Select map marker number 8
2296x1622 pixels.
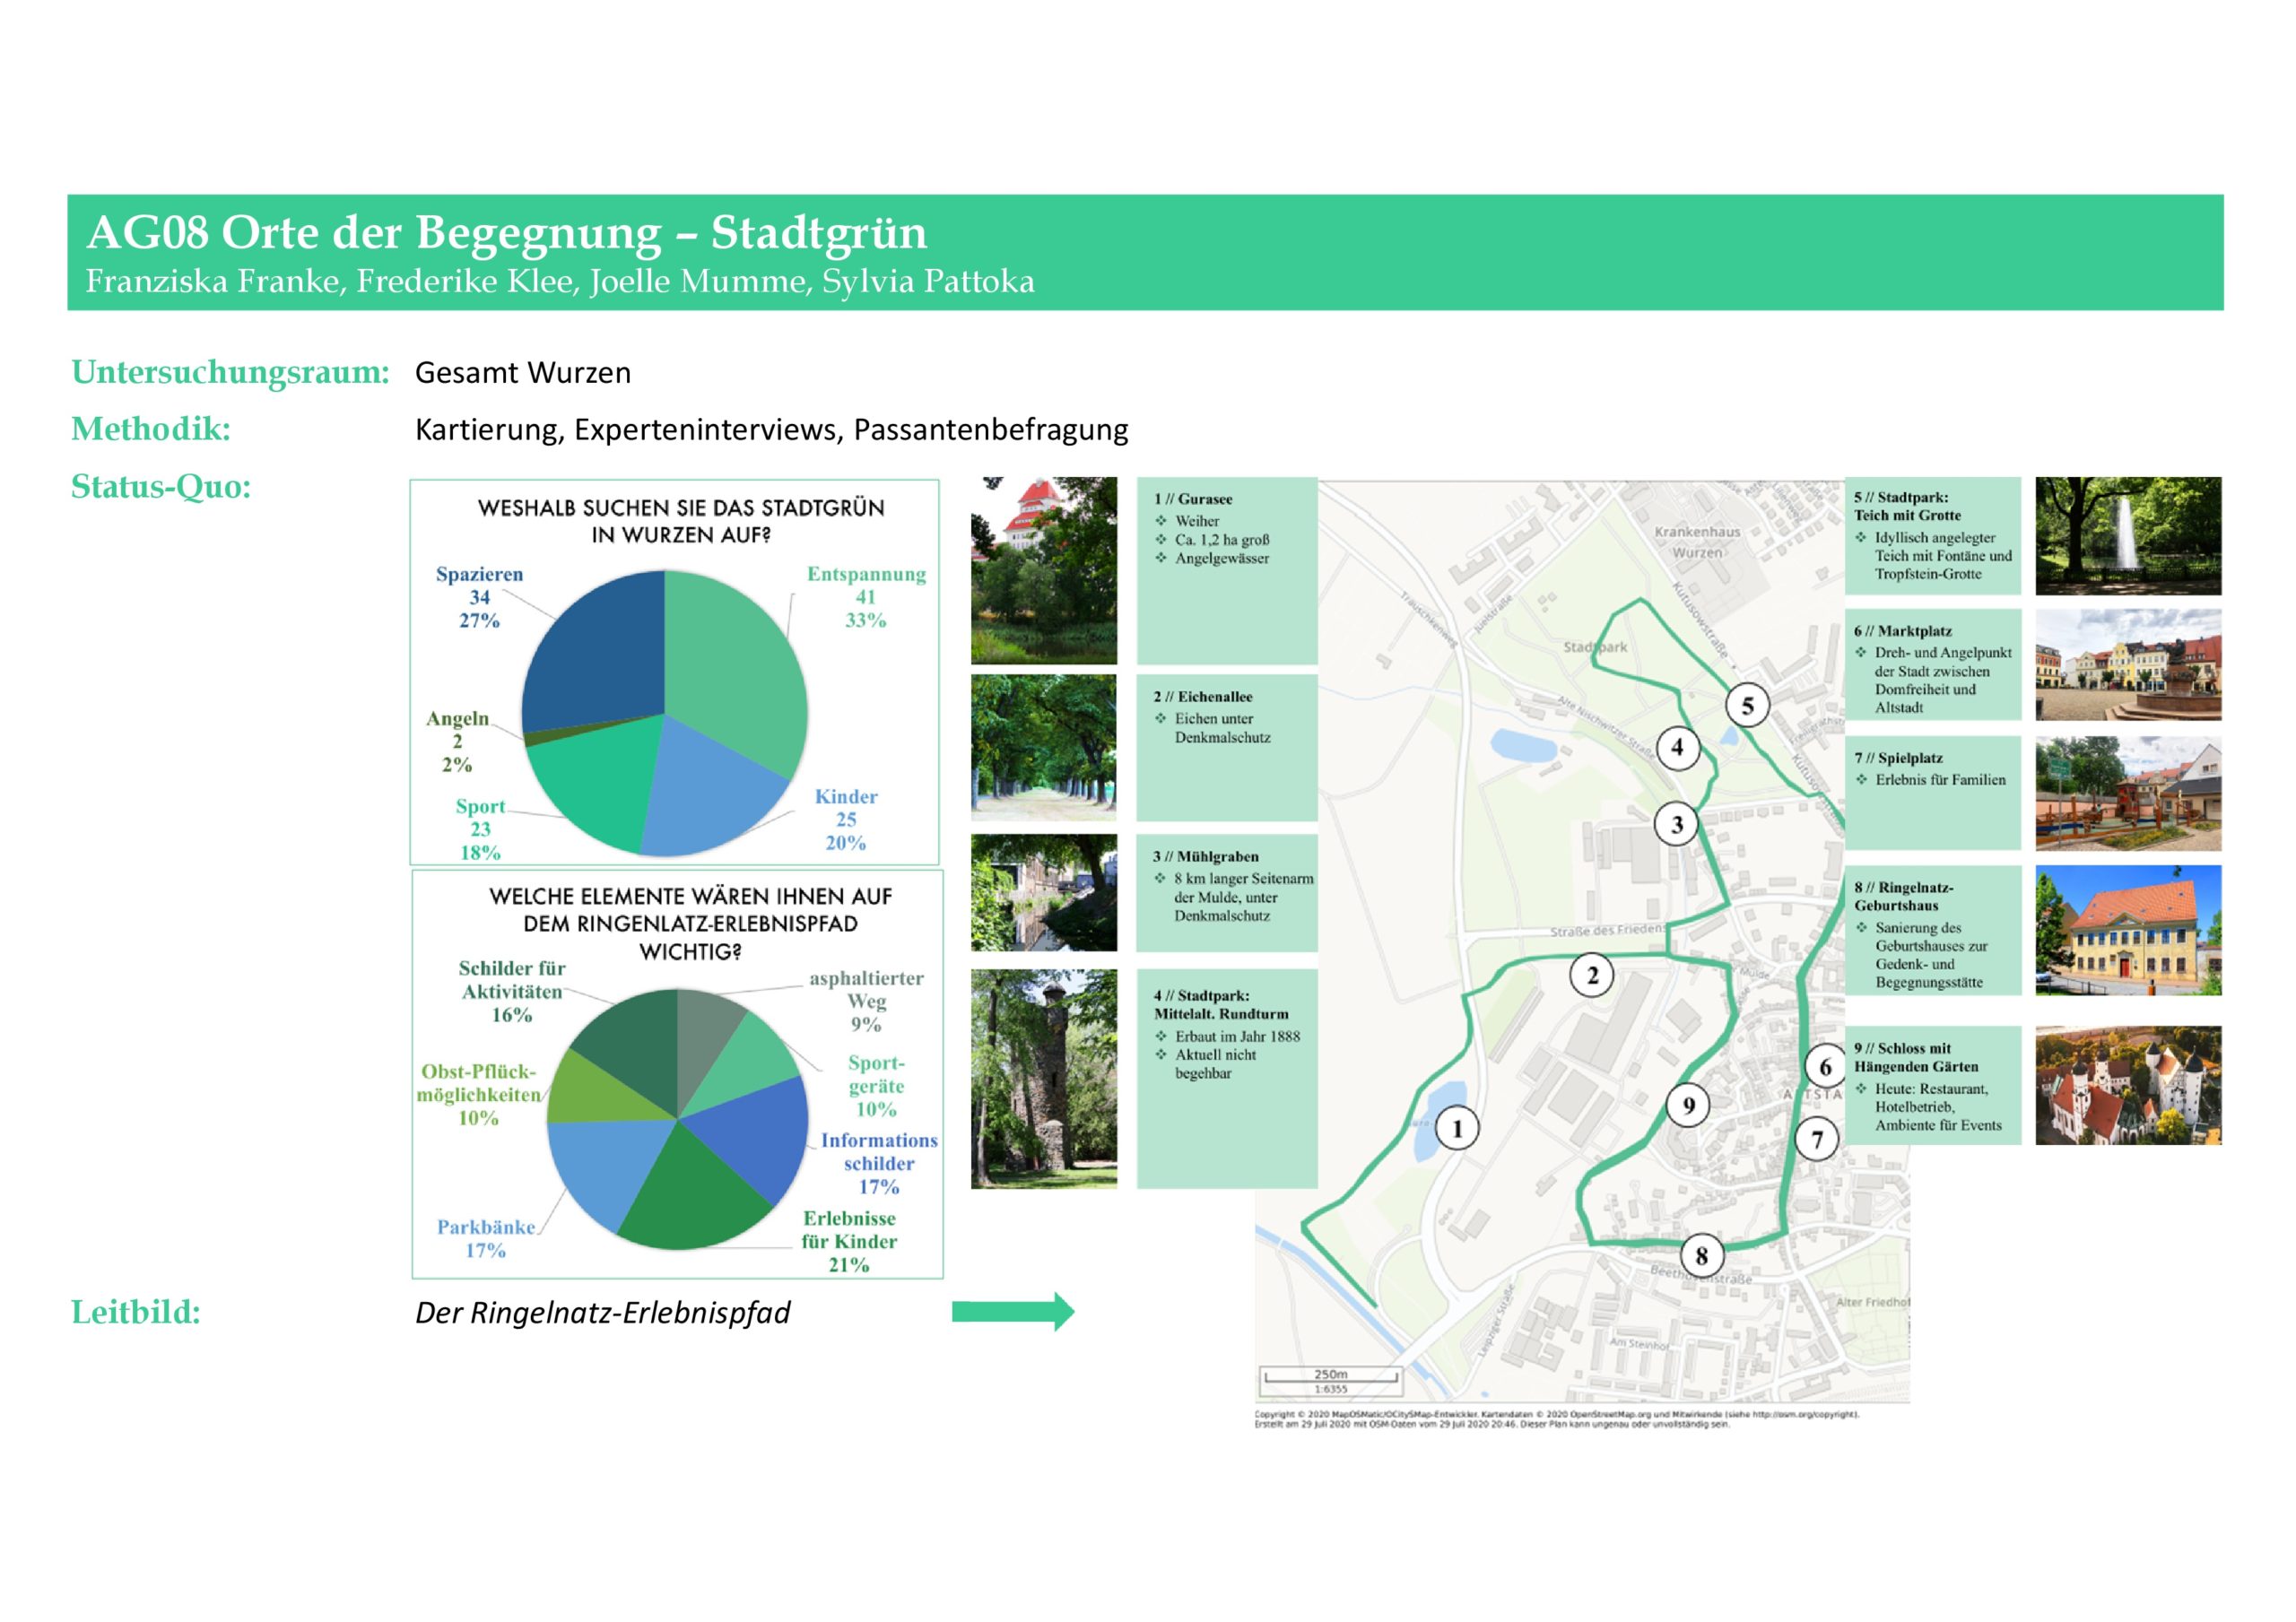[1701, 1256]
